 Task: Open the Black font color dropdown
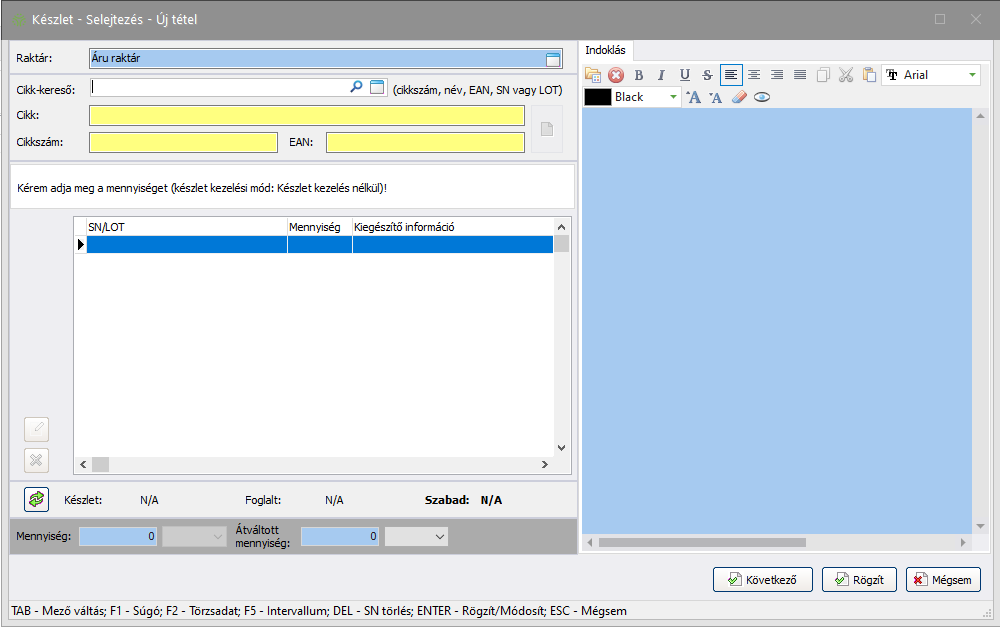(673, 97)
